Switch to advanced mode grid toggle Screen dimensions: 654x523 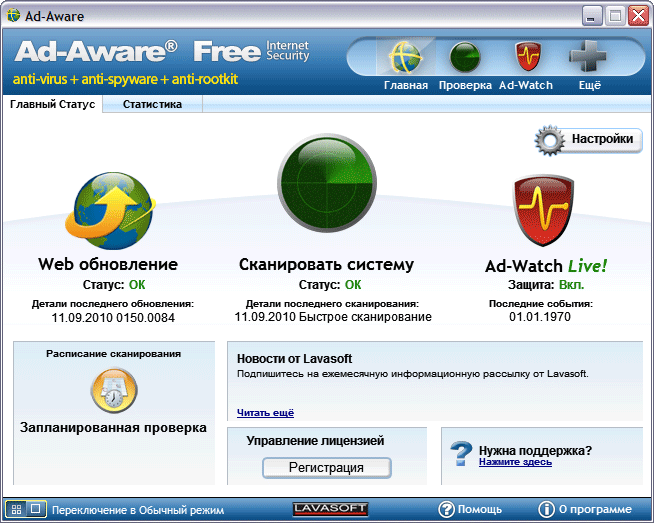coord(16,509)
